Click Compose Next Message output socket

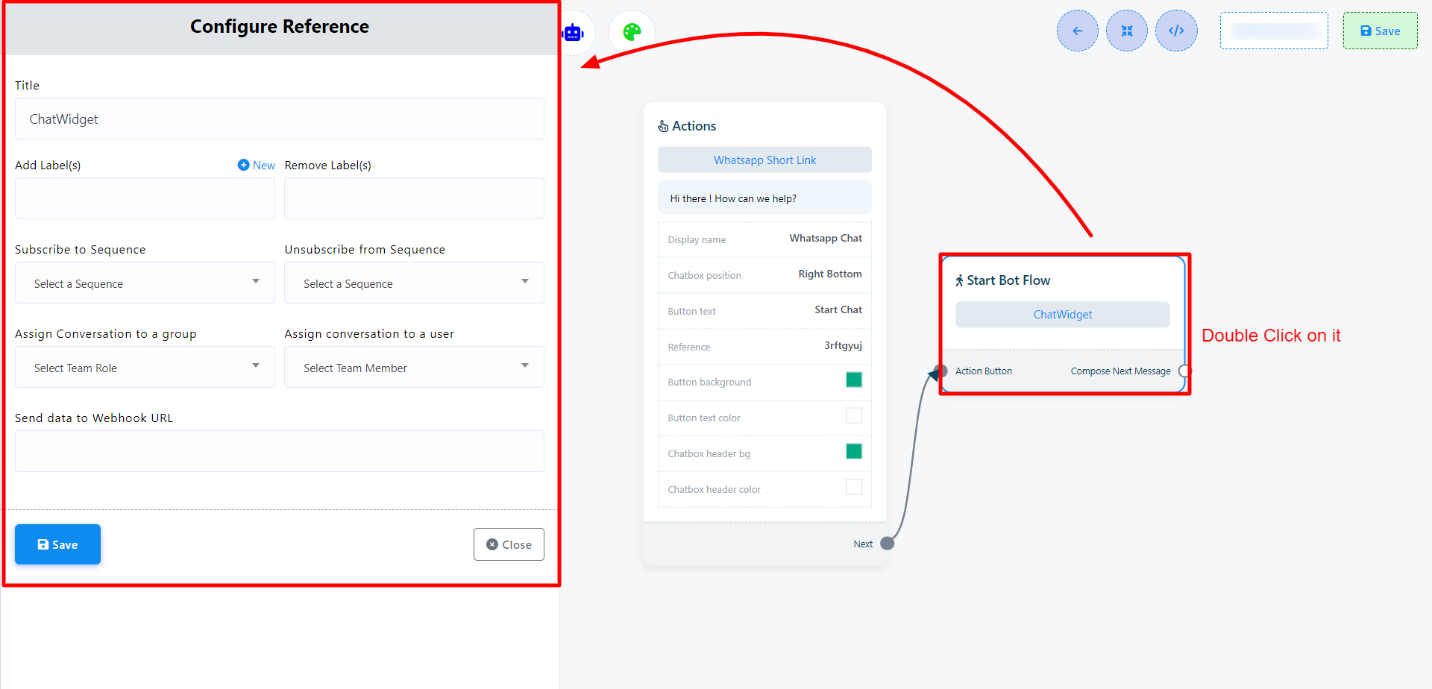point(1184,371)
